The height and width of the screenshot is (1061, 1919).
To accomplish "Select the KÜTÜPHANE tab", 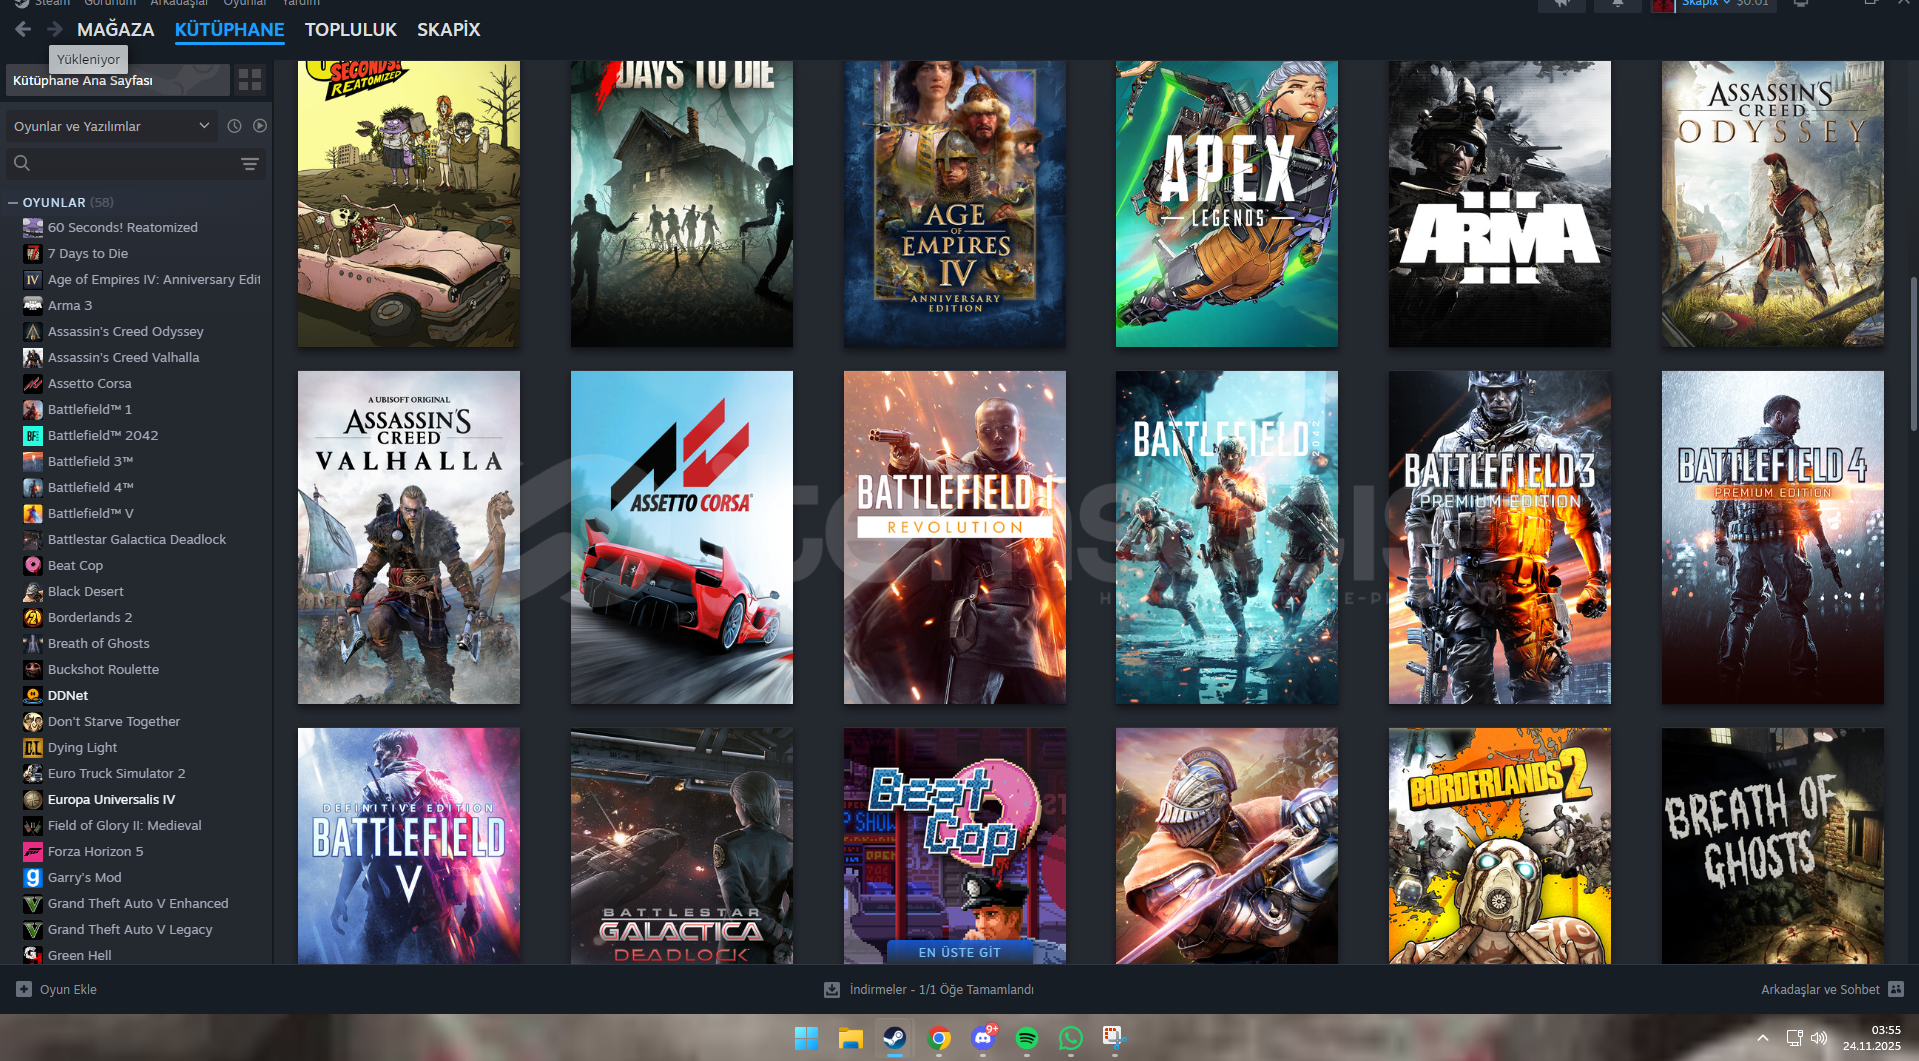I will pos(230,30).
